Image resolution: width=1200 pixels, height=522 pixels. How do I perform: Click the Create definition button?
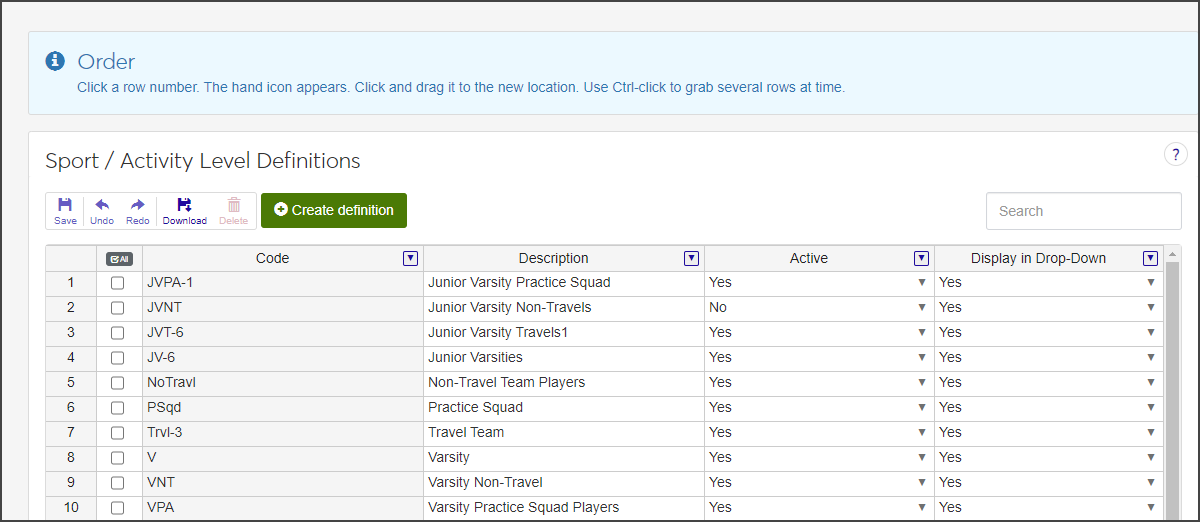coord(334,210)
